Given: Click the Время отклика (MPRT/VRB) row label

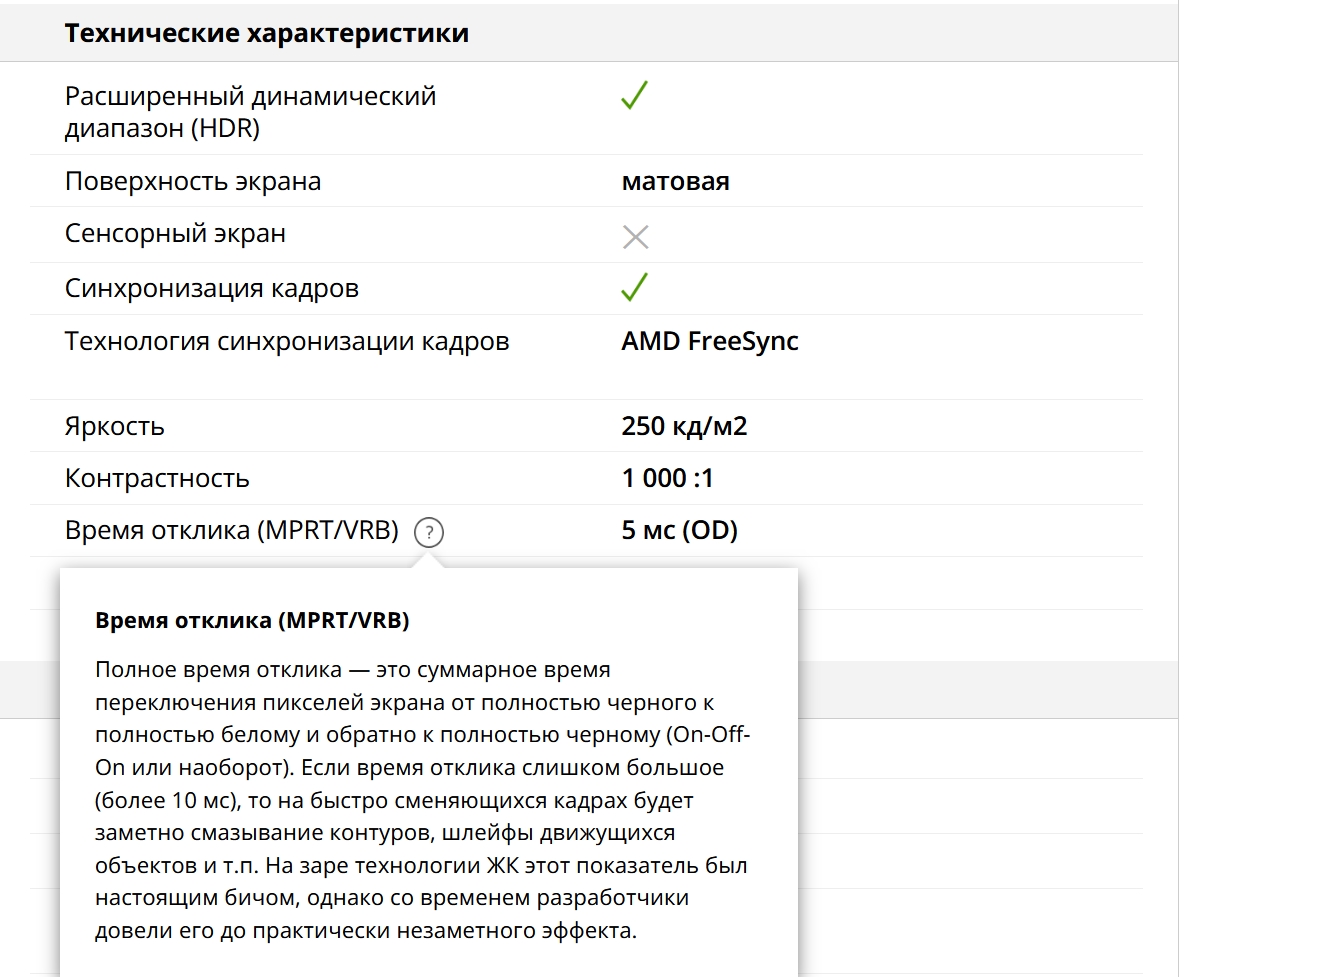Looking at the screenshot, I should (x=232, y=530).
